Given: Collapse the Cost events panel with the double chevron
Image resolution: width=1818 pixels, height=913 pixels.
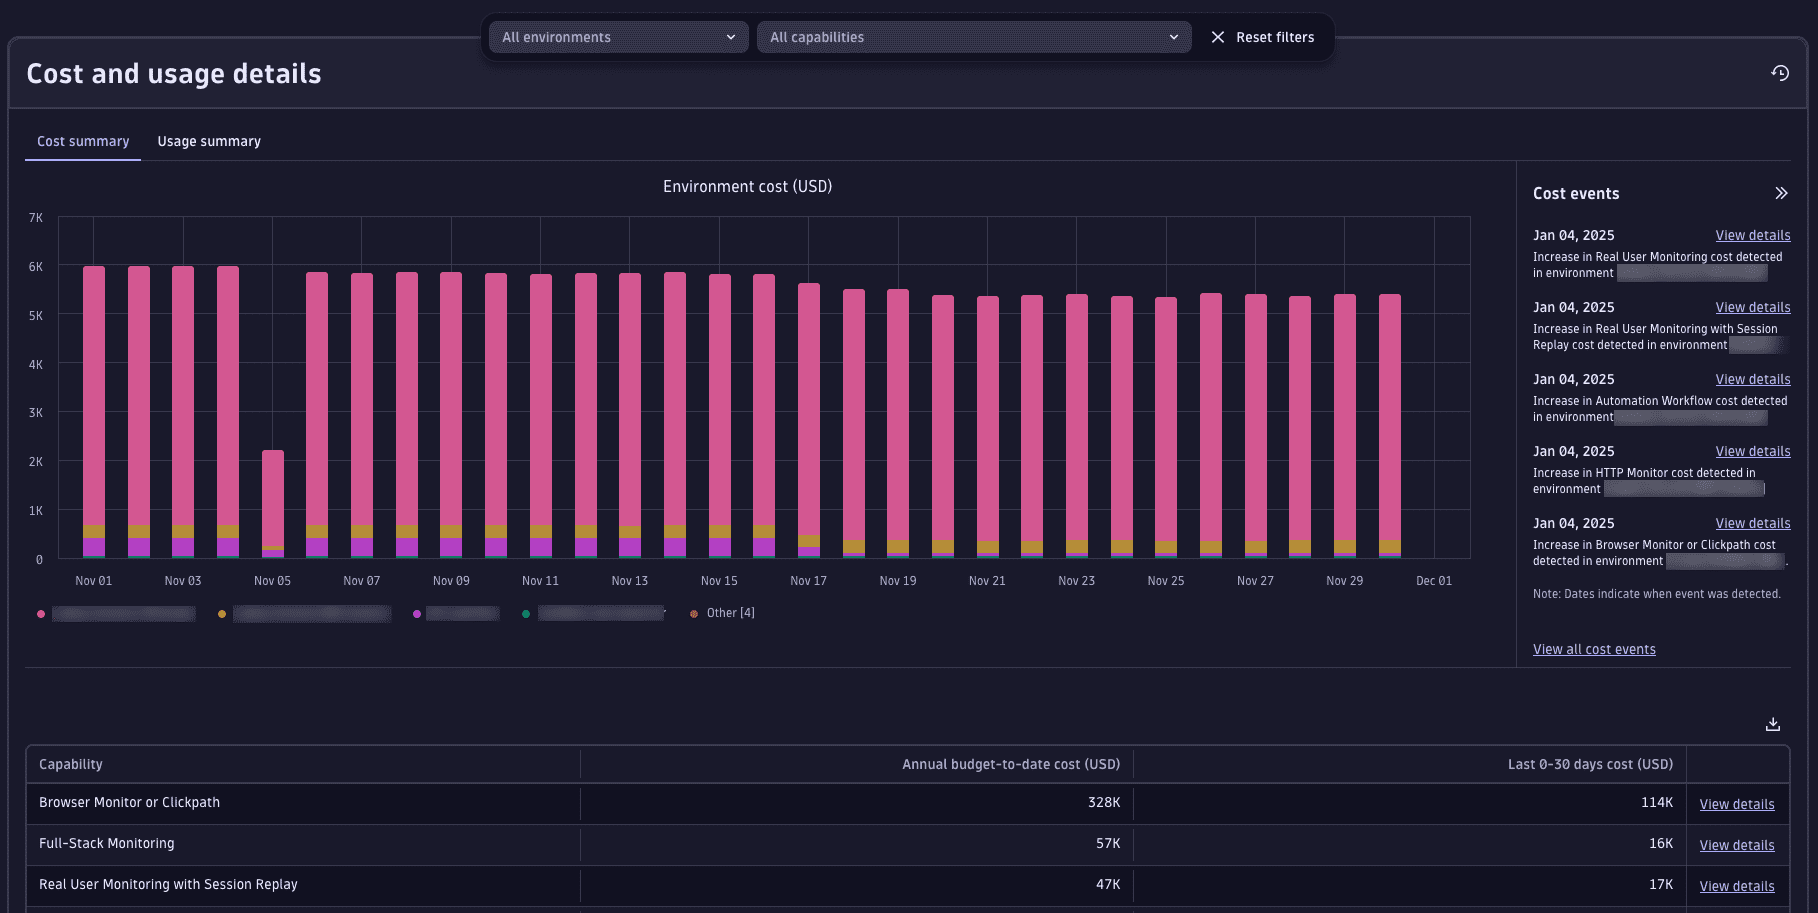Looking at the screenshot, I should click(1782, 192).
